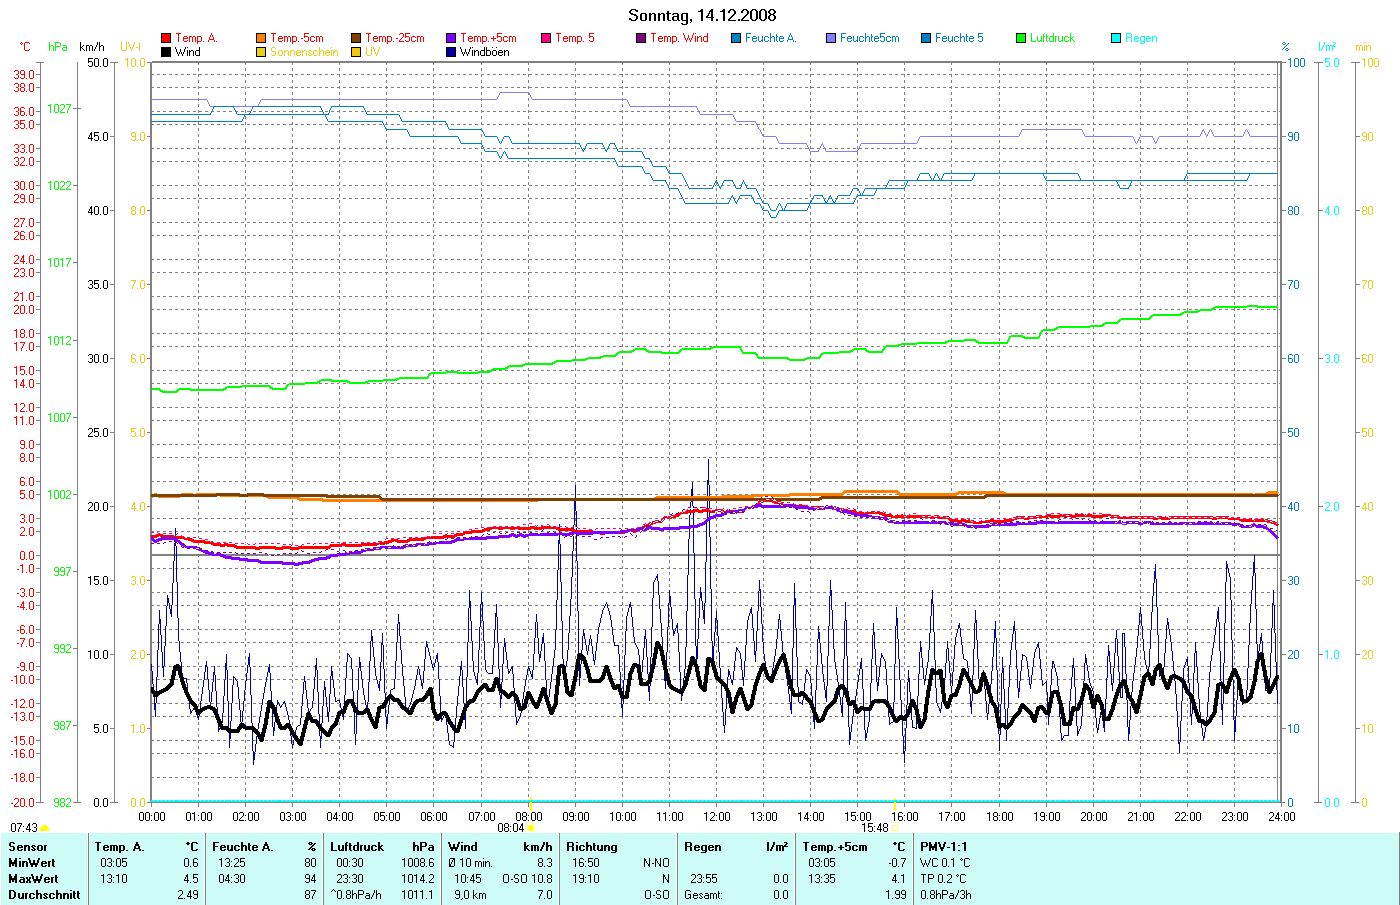
Task: Click the Luftdruck column header in table
Action: tap(356, 847)
